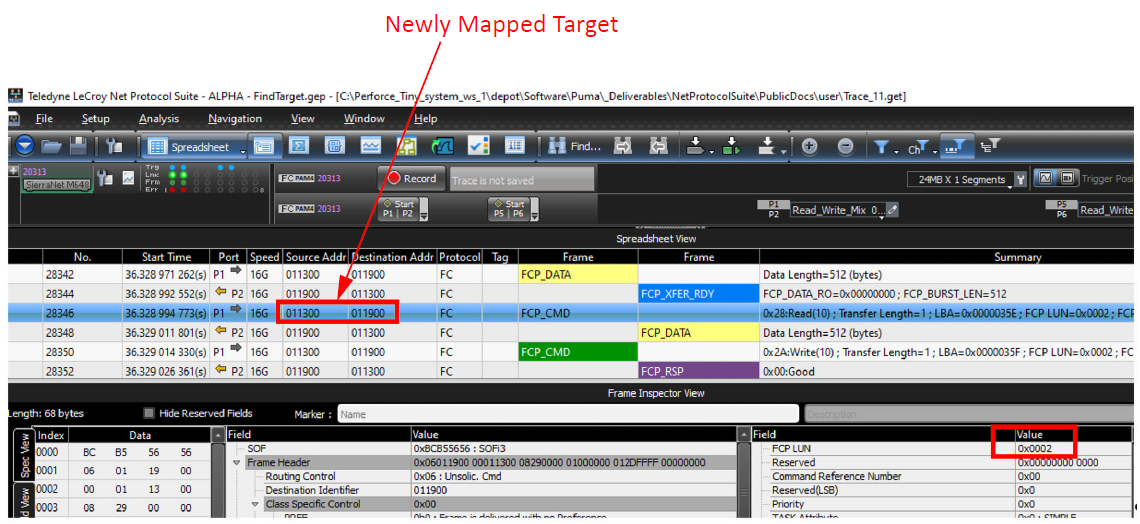Open the waveform graph view icon
The height and width of the screenshot is (524, 1140).
[x=371, y=146]
